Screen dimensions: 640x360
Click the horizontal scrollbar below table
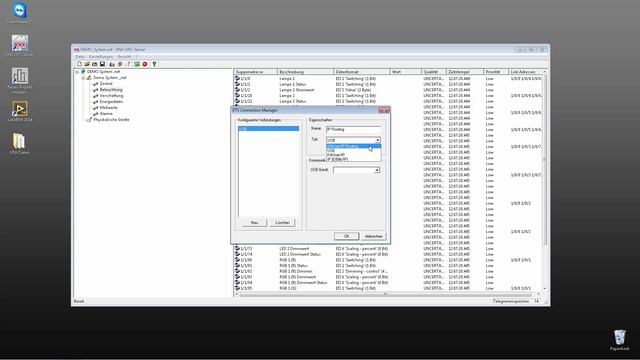tap(386, 294)
